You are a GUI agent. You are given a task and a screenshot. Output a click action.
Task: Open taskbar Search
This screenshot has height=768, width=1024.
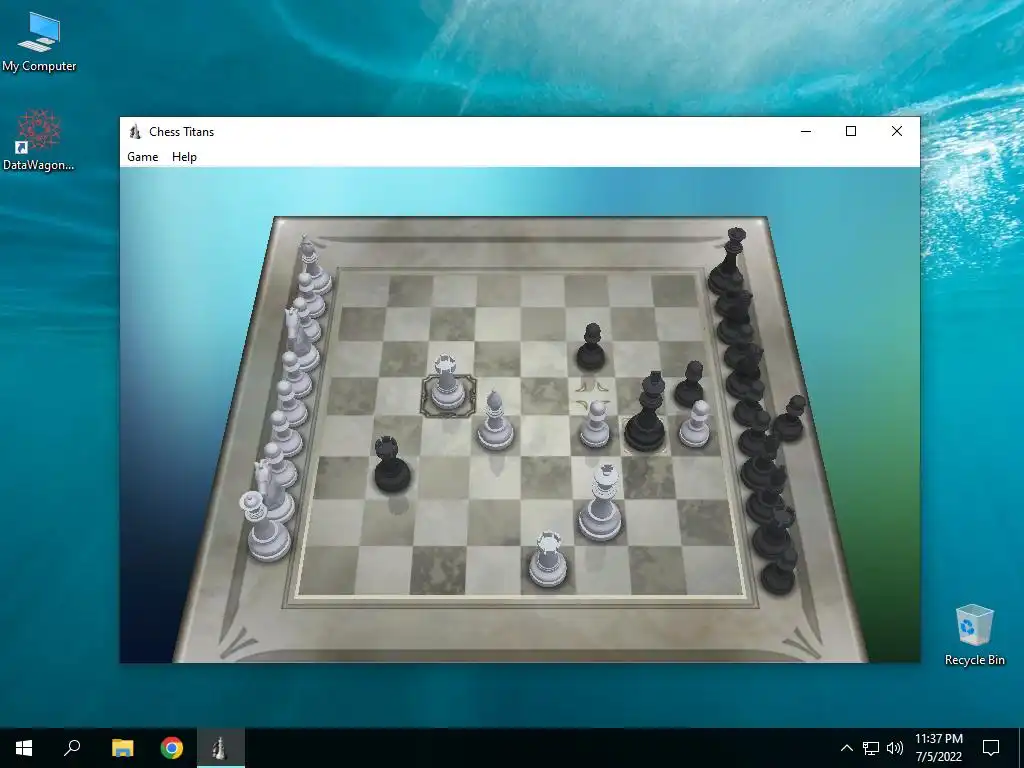coord(72,748)
